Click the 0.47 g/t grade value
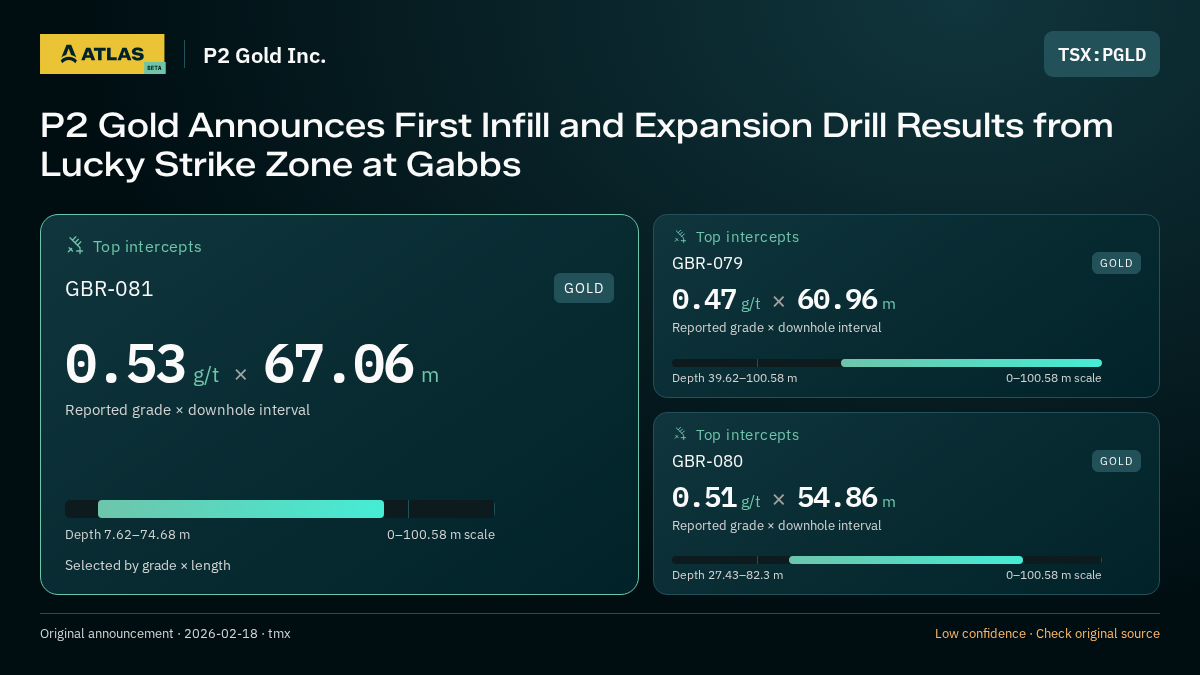The image size is (1200, 675). click(716, 300)
